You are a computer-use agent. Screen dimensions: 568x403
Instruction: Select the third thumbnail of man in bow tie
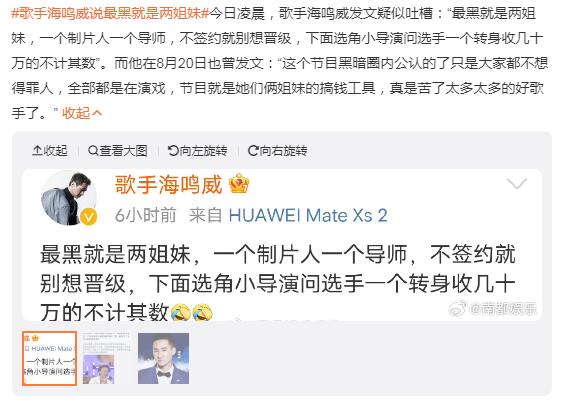click(163, 358)
